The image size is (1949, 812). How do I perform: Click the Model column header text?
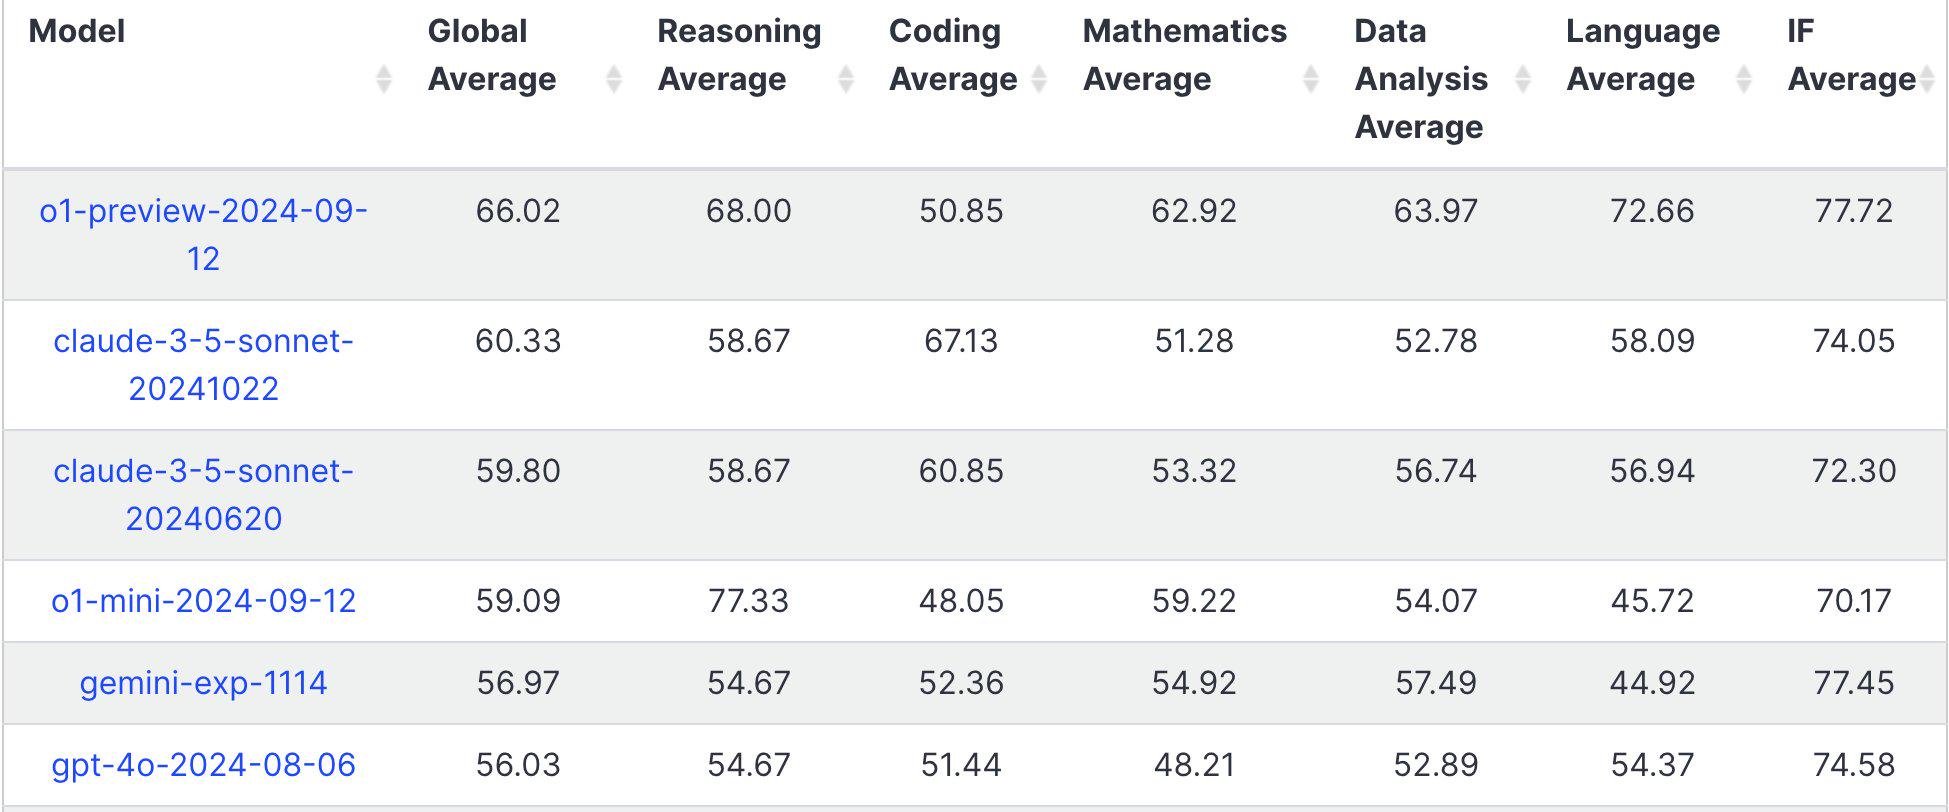pyautogui.click(x=77, y=31)
